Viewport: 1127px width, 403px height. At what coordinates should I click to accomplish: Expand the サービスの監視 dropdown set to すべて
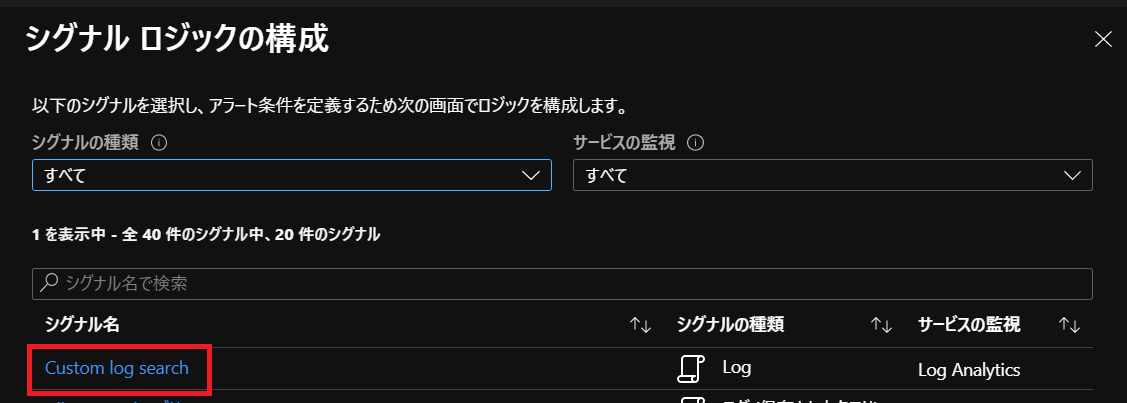[832, 175]
